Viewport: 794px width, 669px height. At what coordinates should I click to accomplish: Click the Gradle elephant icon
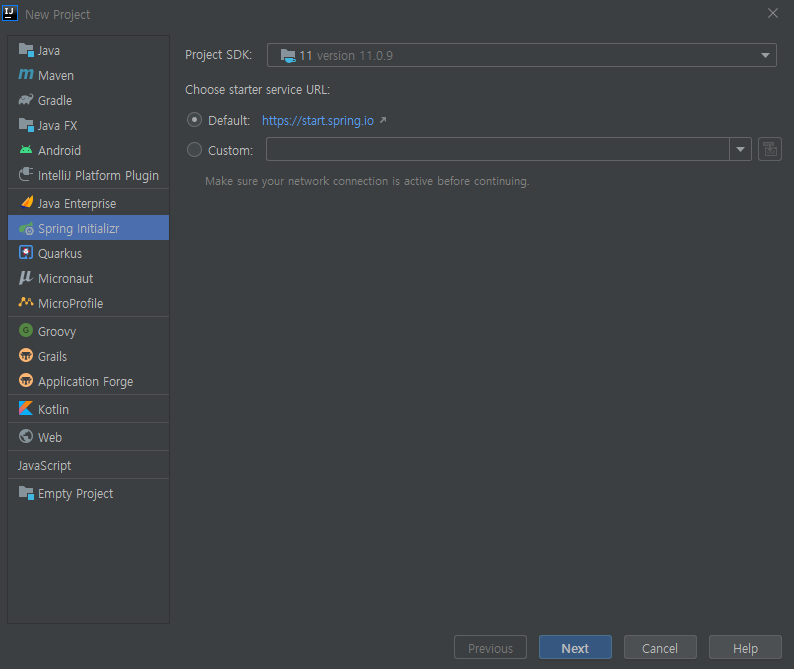click(x=26, y=99)
